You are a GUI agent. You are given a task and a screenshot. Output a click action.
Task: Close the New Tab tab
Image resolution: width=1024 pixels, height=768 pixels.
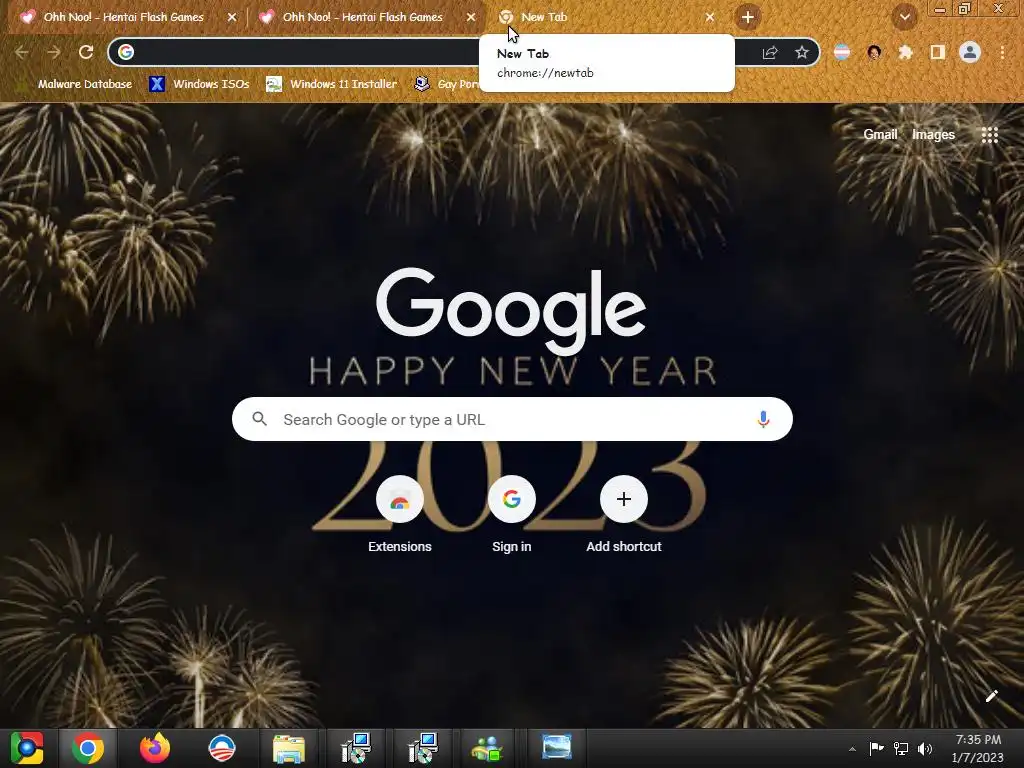(x=710, y=17)
